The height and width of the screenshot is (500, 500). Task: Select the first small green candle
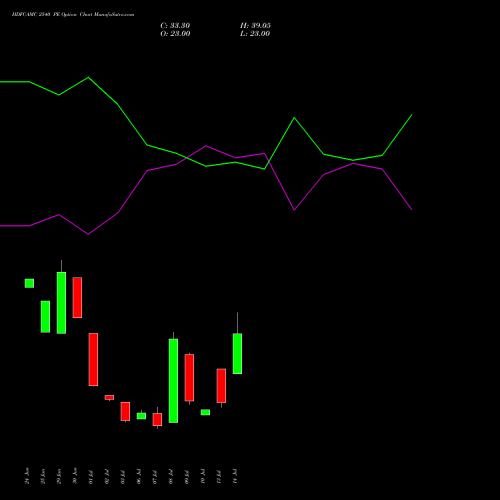click(29, 283)
